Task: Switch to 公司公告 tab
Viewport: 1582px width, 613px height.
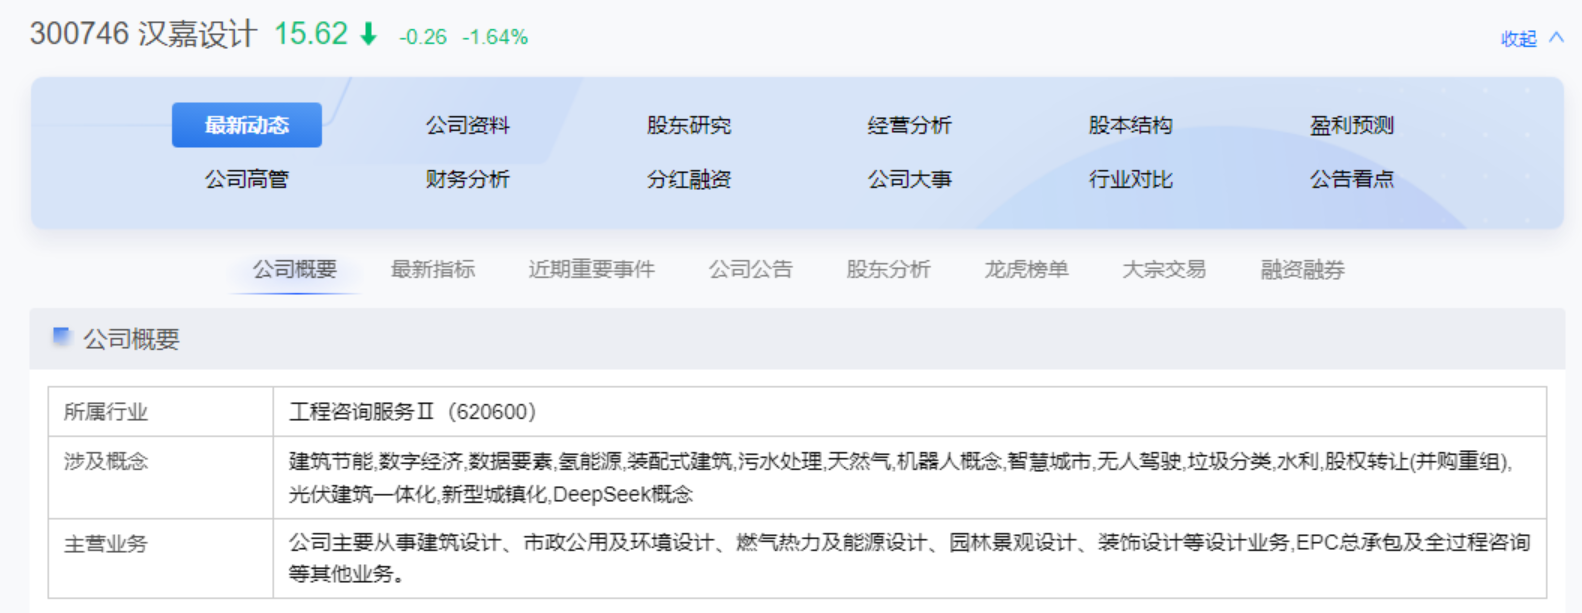Action: (x=751, y=269)
